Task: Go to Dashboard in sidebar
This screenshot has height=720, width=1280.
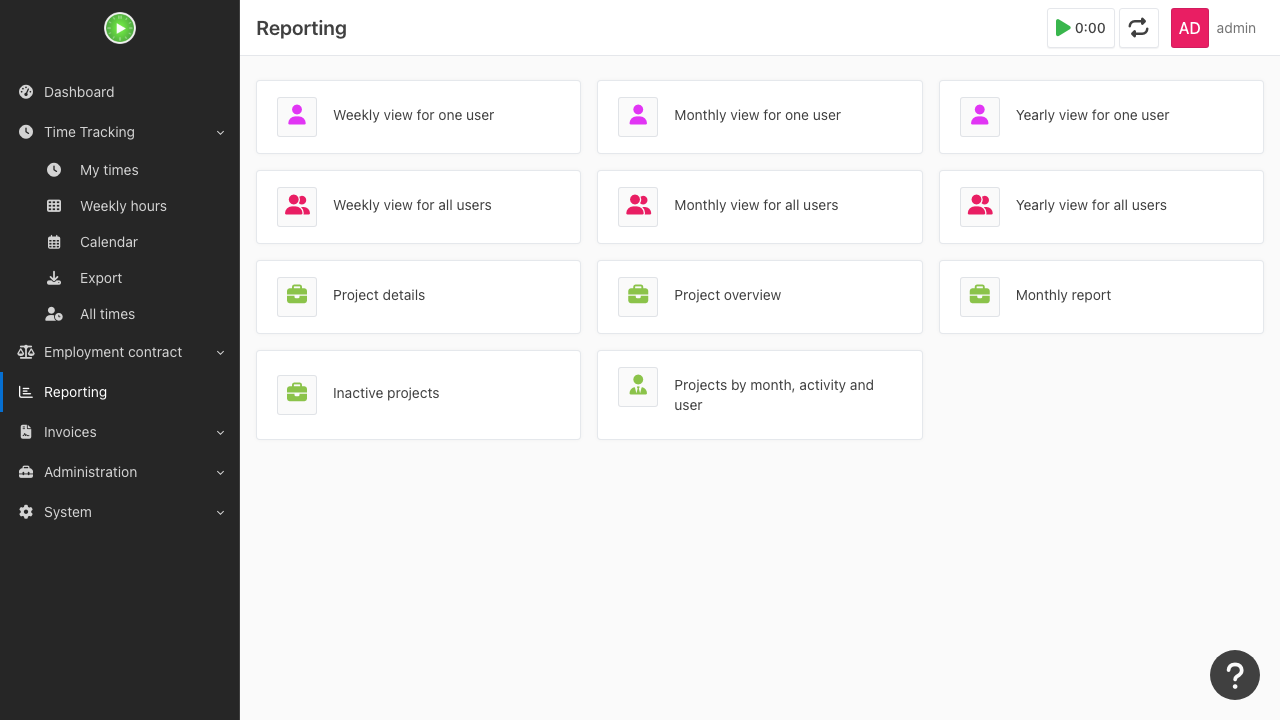Action: (120, 92)
